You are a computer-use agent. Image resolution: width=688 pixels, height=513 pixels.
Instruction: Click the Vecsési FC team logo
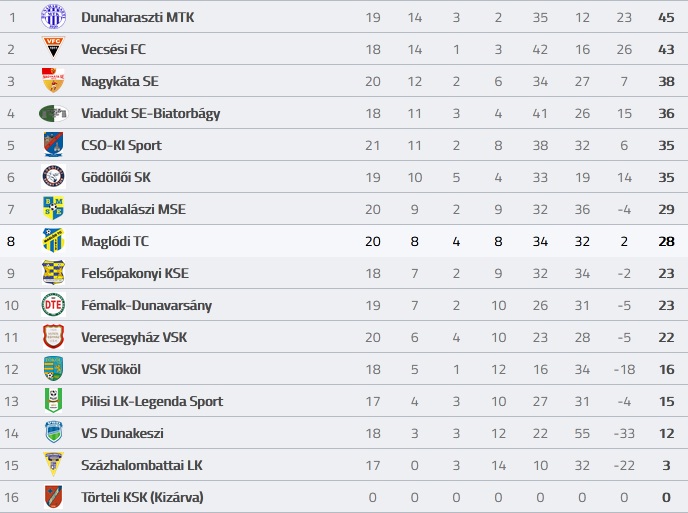(x=53, y=49)
